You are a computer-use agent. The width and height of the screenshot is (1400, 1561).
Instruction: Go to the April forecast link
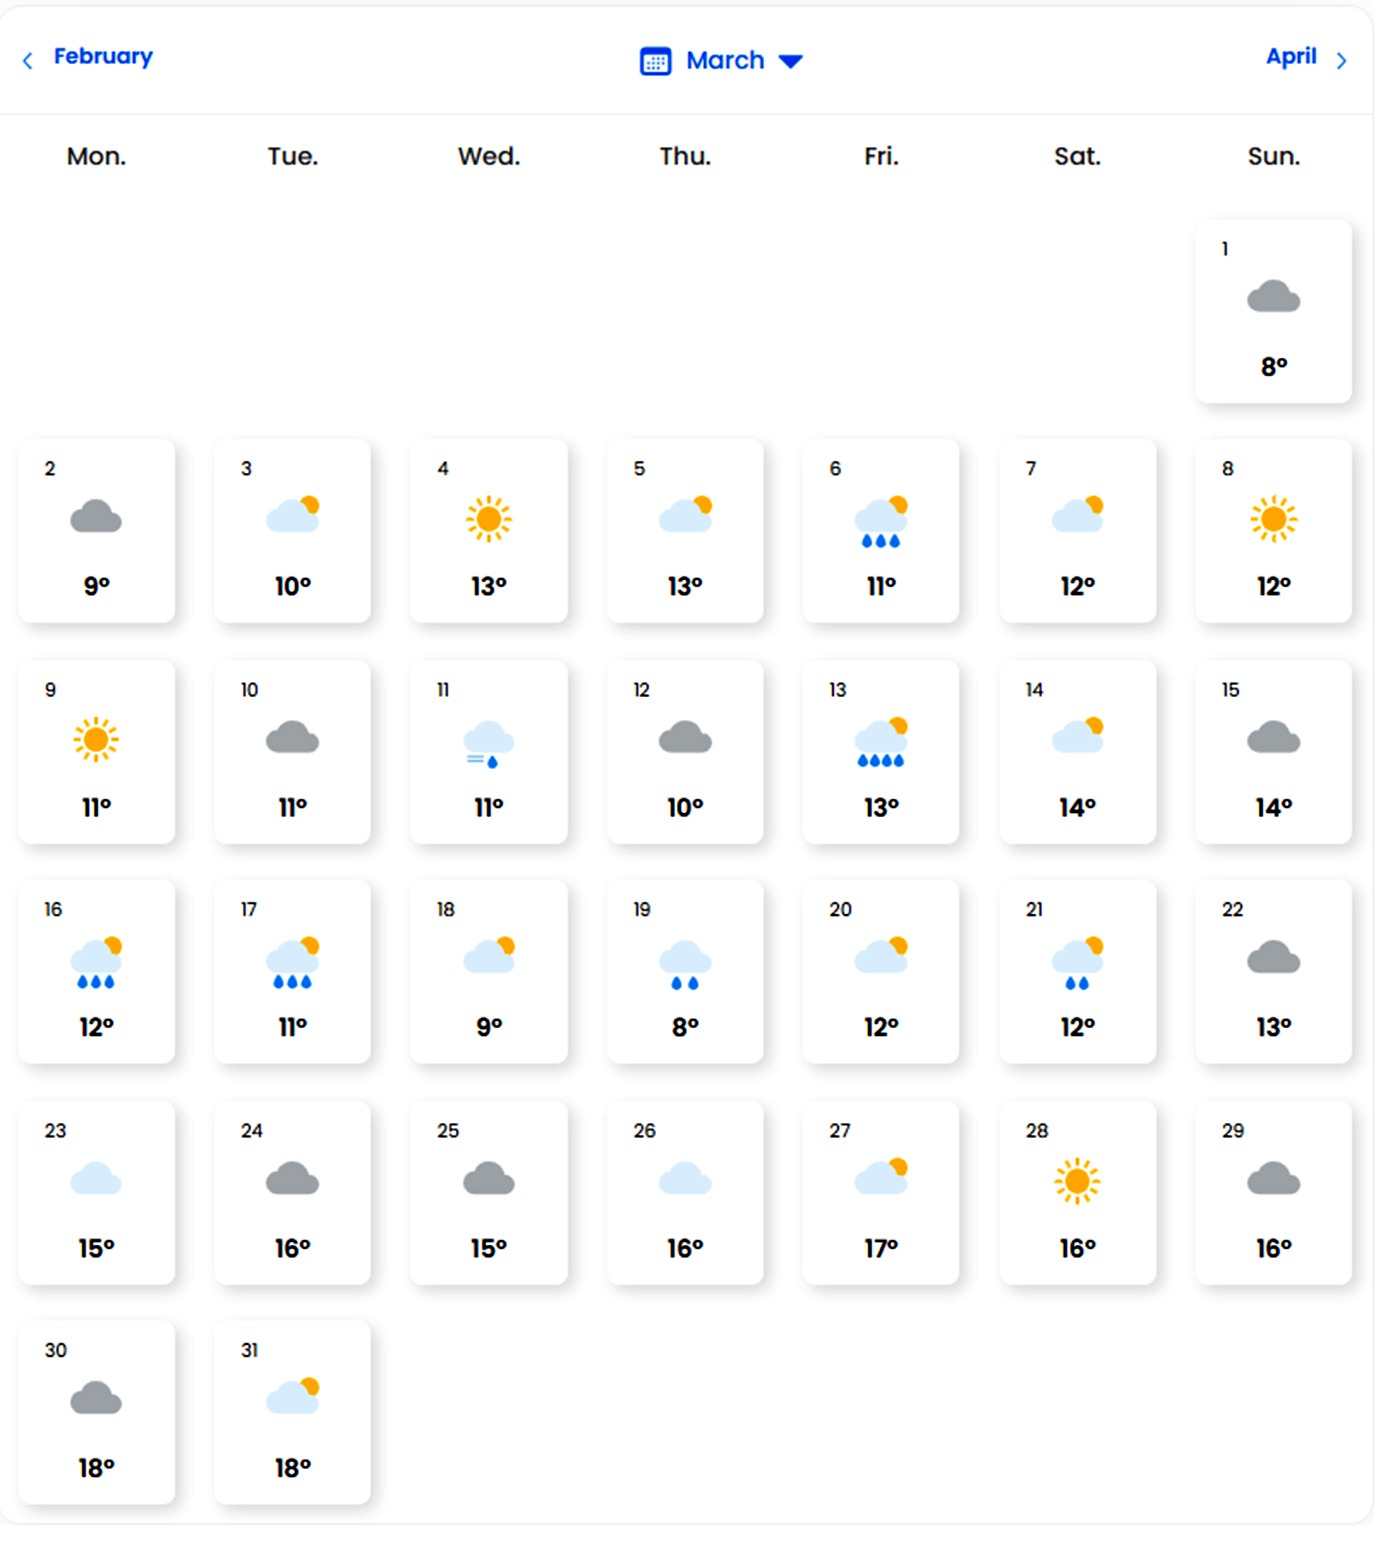point(1291,57)
